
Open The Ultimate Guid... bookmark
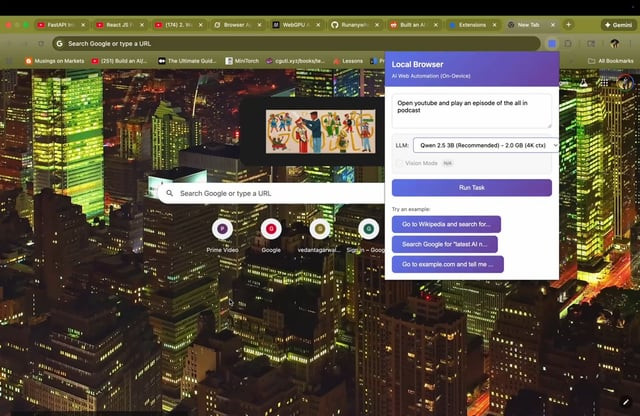pos(187,61)
